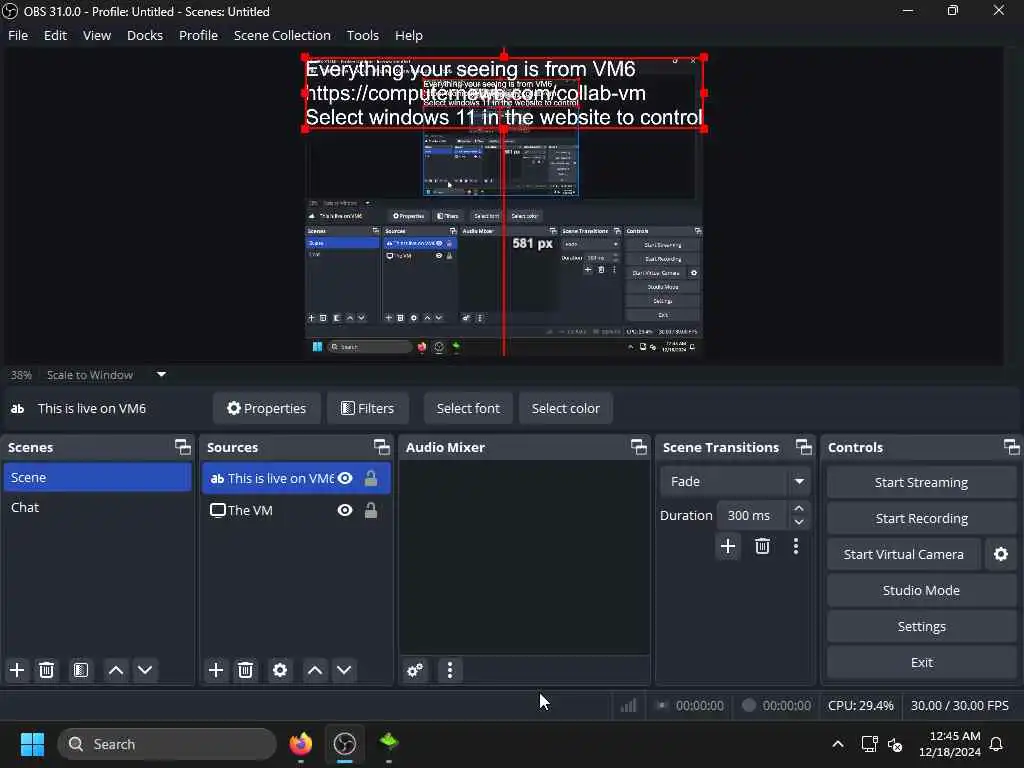Open Firefox from the taskbar

point(301,744)
